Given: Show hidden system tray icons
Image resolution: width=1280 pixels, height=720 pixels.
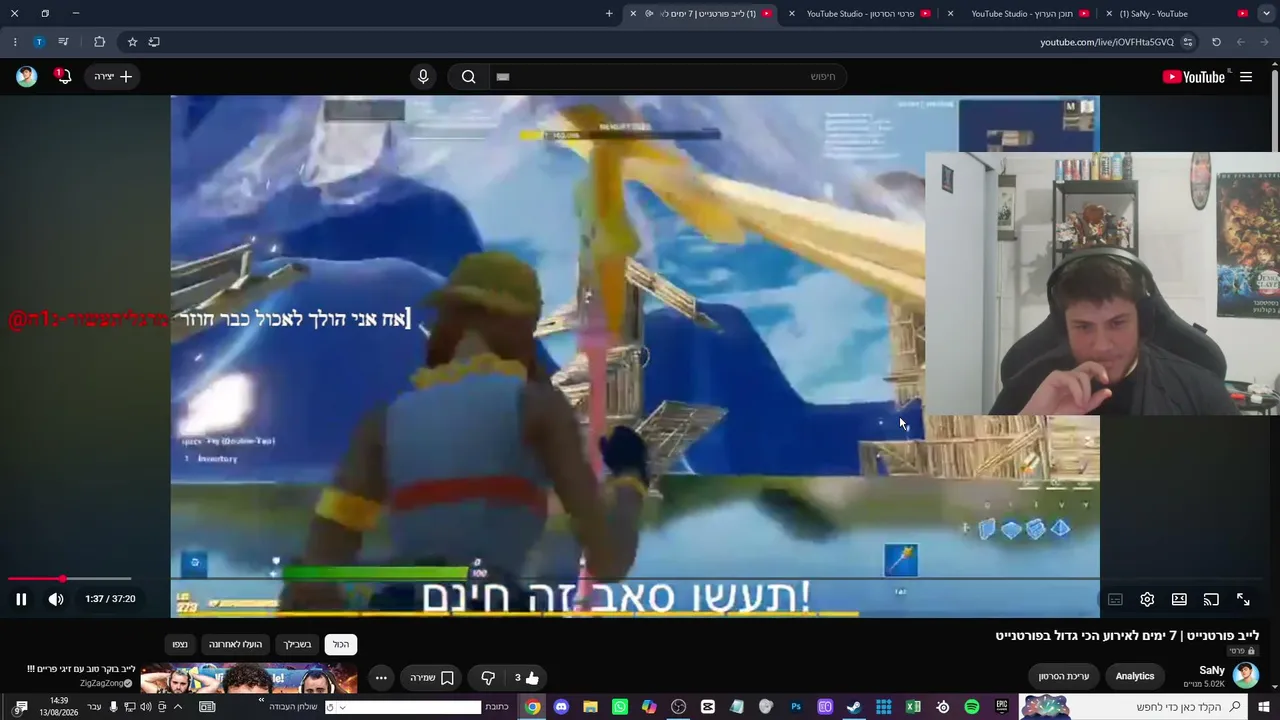Looking at the screenshot, I should tap(178, 707).
